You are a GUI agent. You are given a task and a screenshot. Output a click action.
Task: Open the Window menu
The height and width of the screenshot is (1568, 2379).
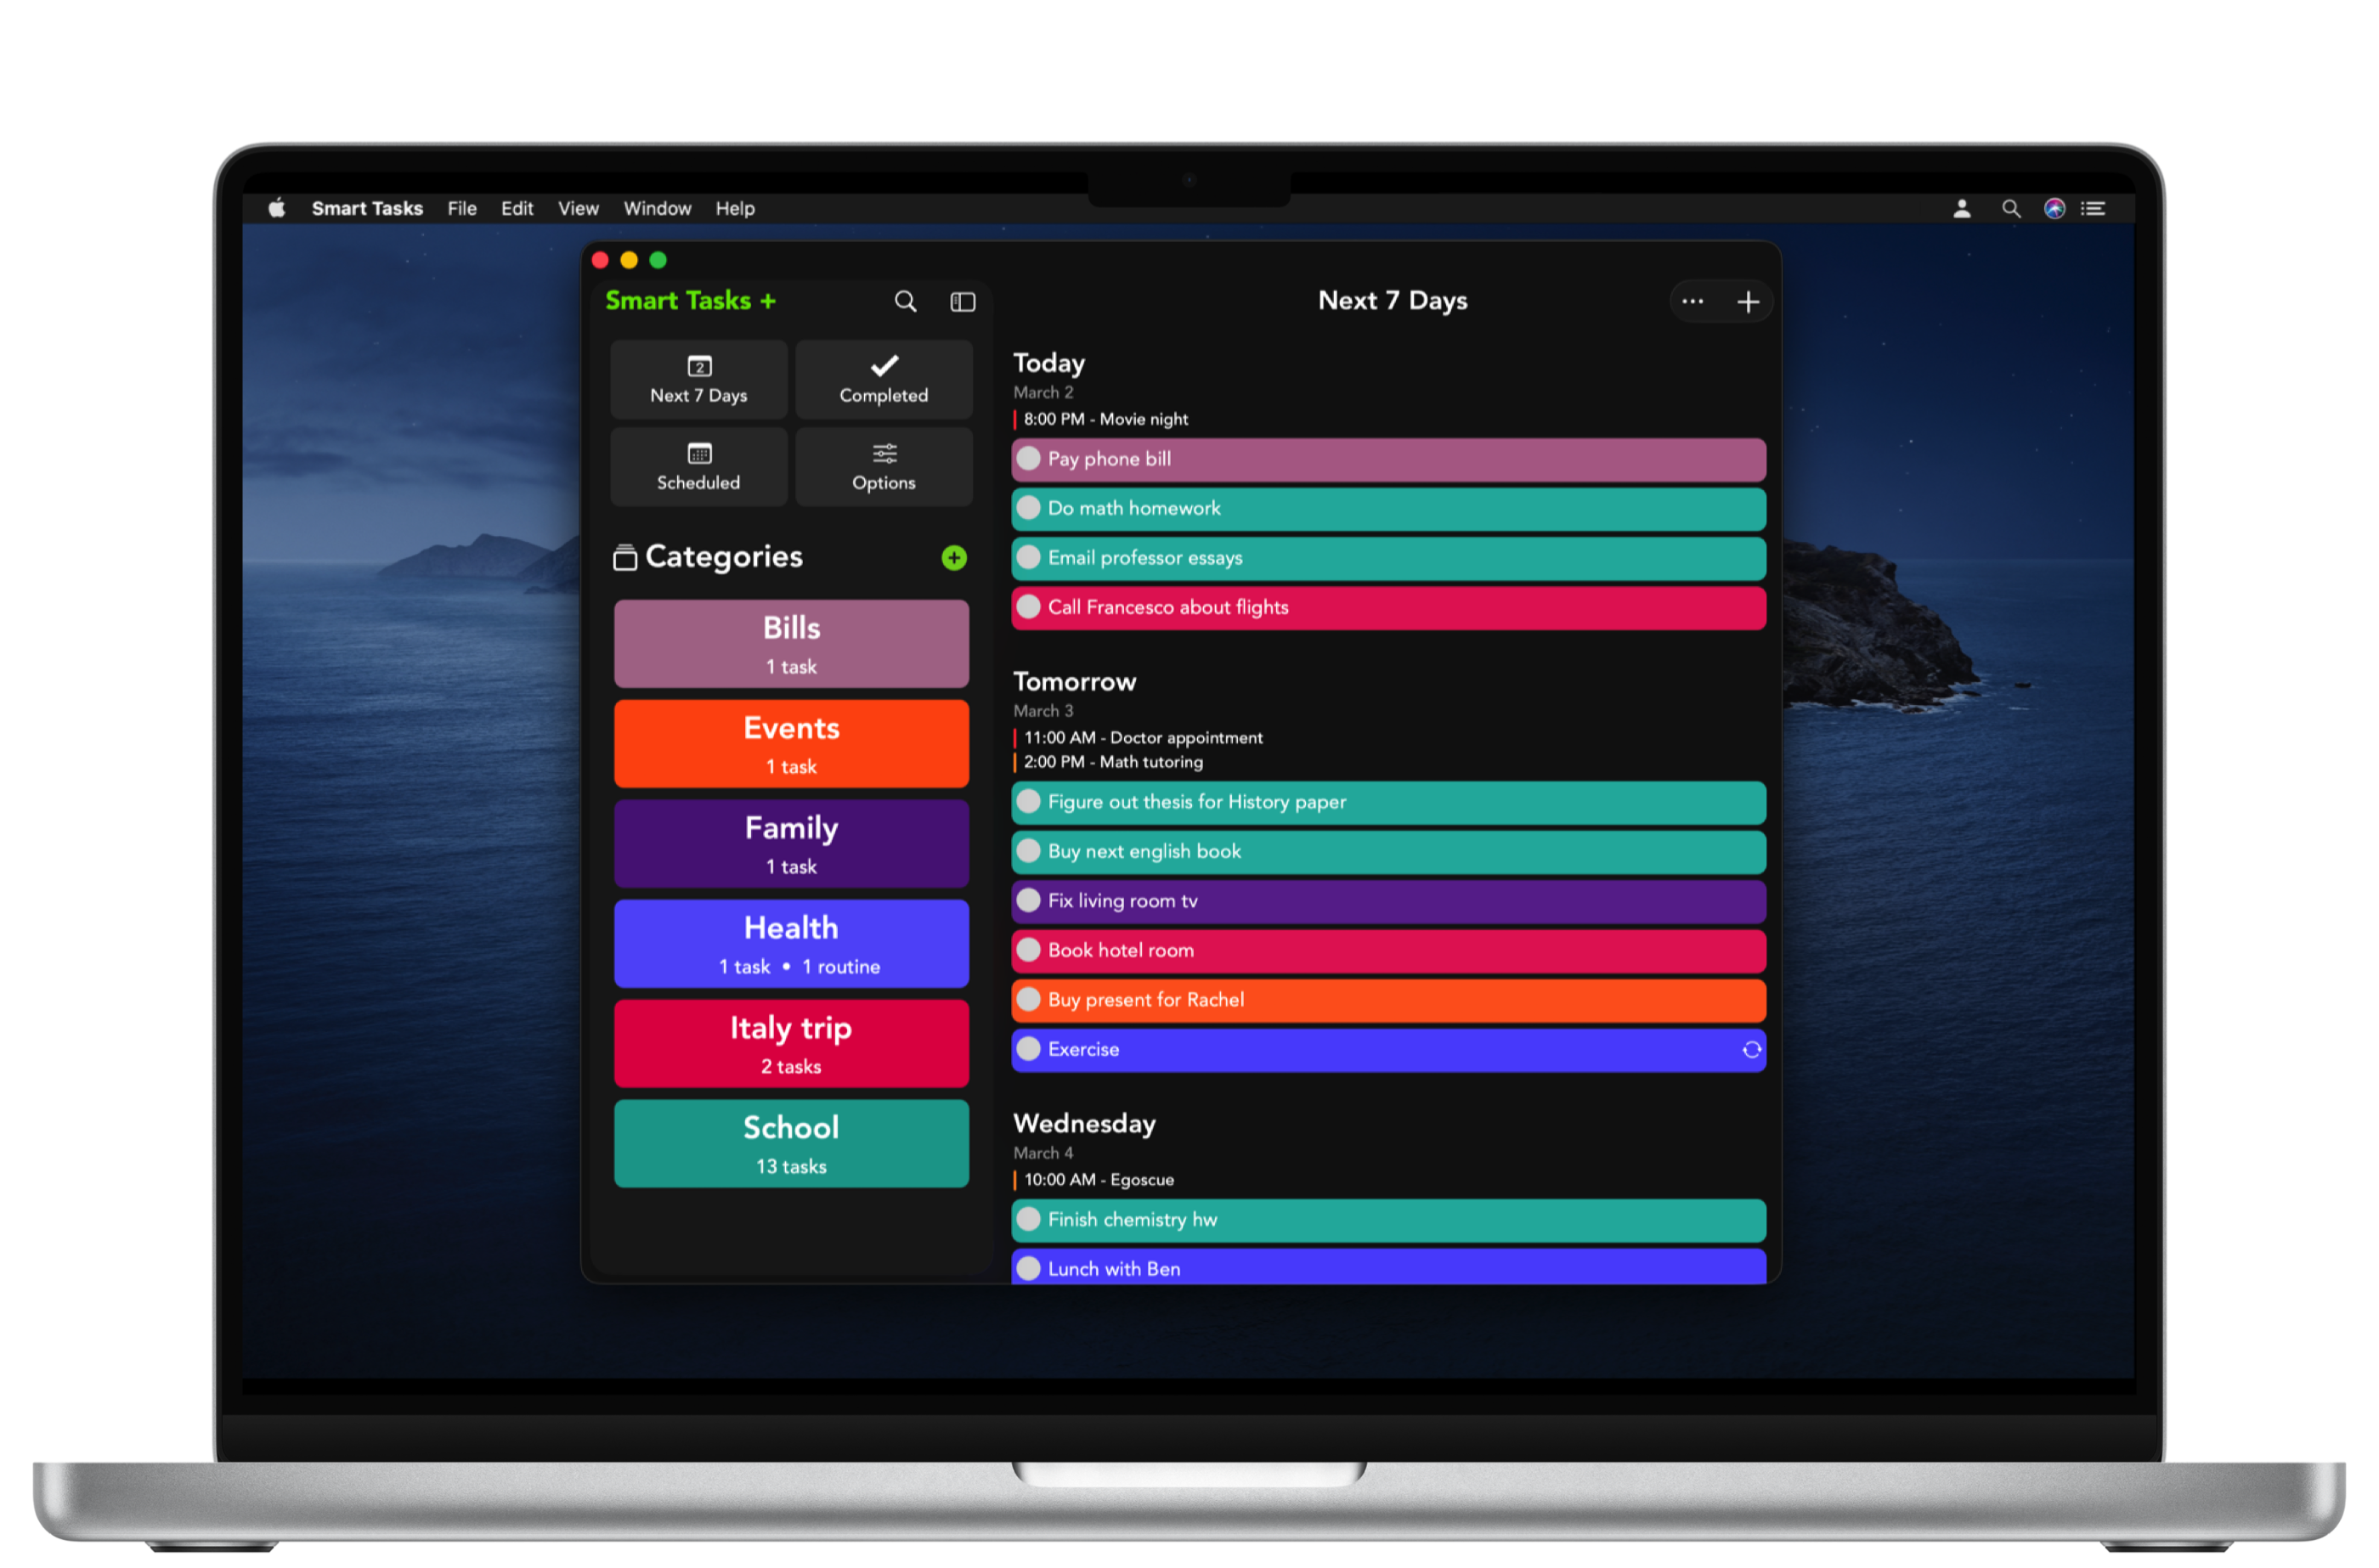click(657, 208)
